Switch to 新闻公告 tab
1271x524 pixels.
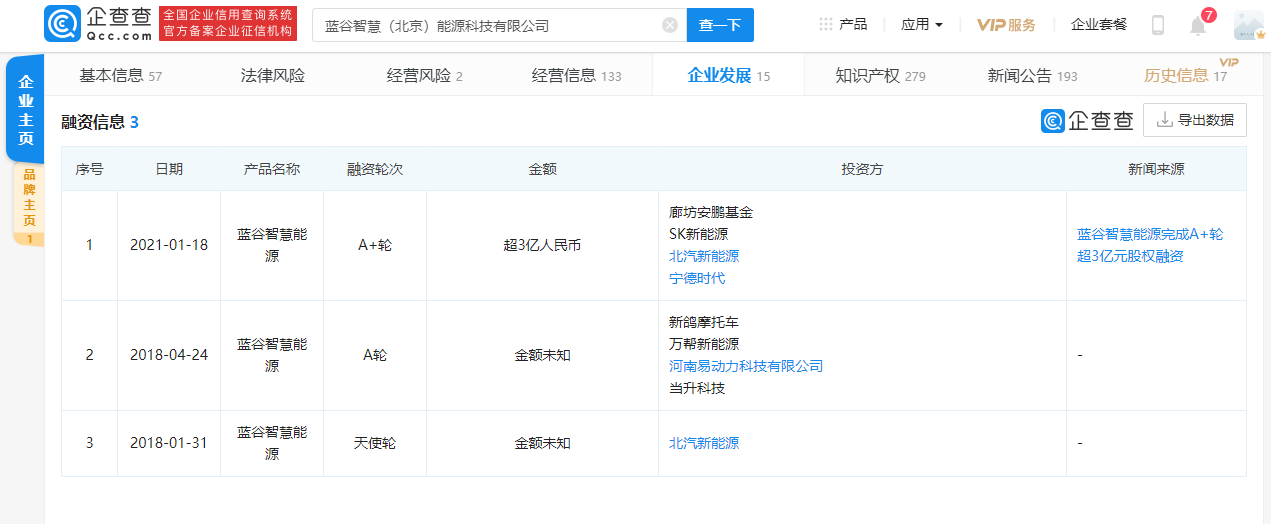pyautogui.click(x=1032, y=75)
